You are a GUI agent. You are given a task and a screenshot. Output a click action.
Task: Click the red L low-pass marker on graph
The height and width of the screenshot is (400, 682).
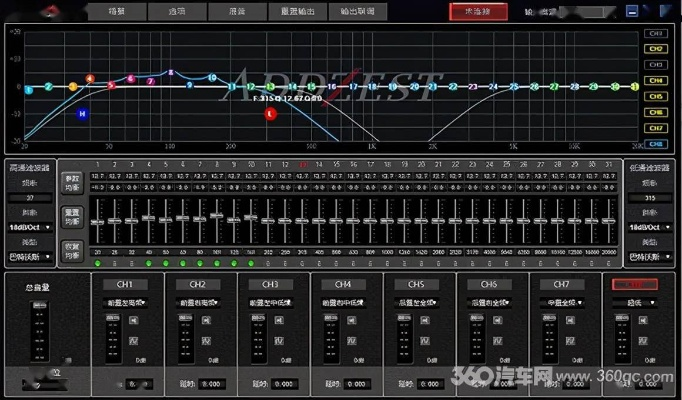(270, 114)
